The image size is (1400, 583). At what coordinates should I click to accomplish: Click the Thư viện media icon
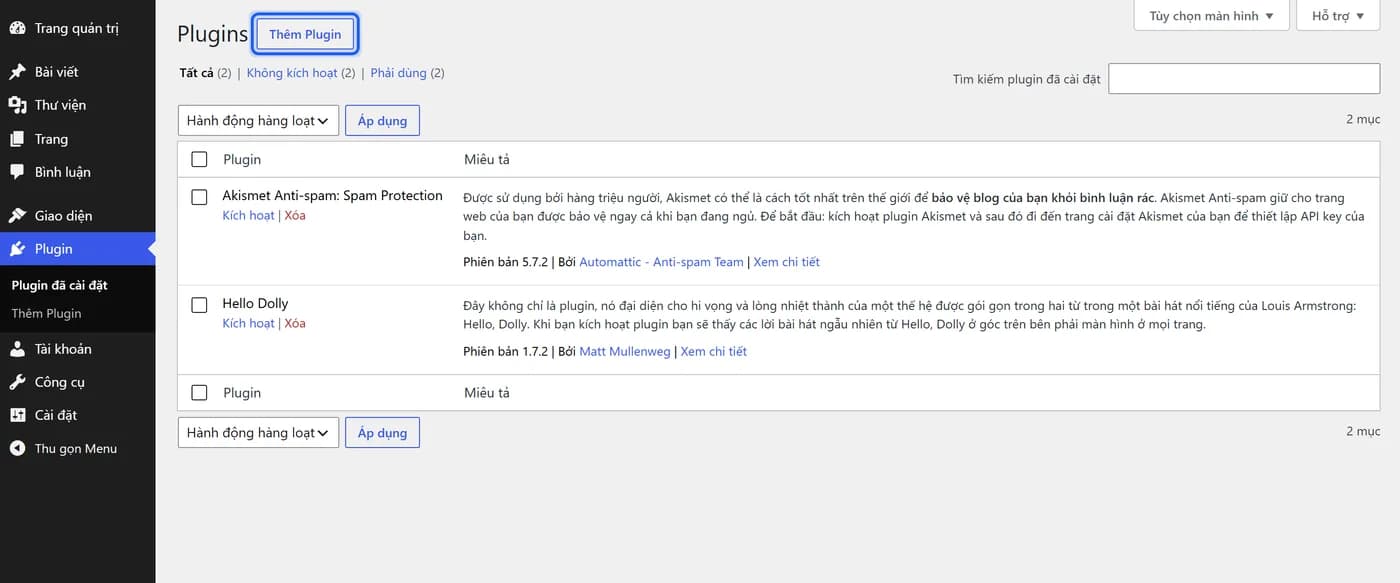pos(17,105)
